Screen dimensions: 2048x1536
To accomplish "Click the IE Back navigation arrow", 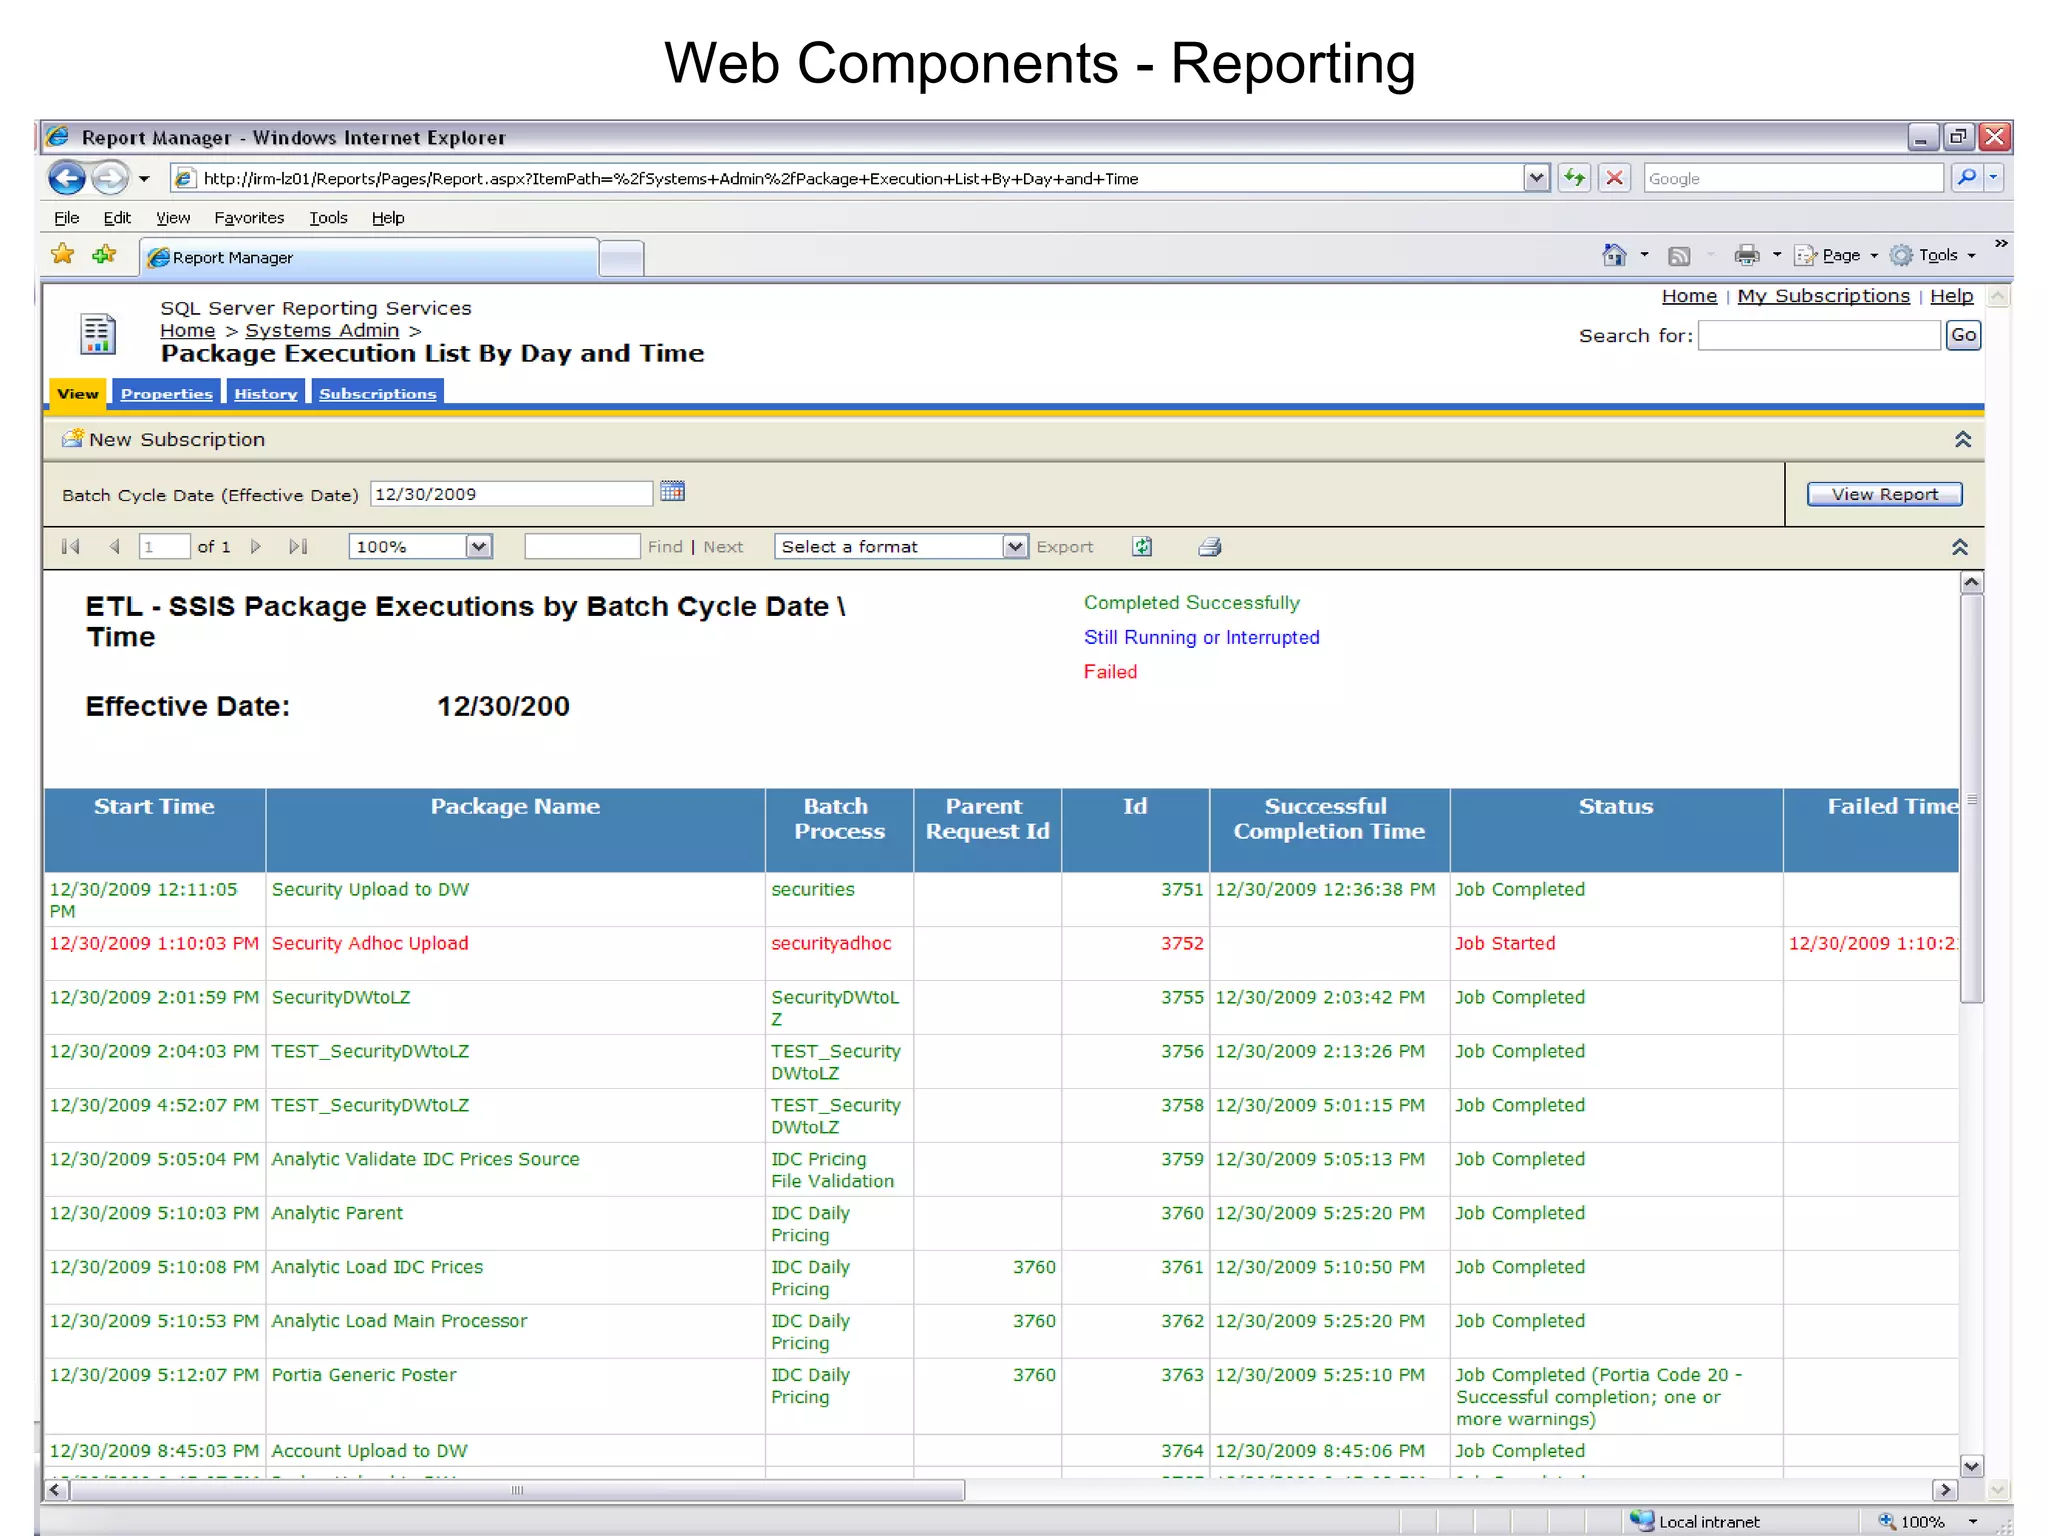I will pyautogui.click(x=67, y=178).
